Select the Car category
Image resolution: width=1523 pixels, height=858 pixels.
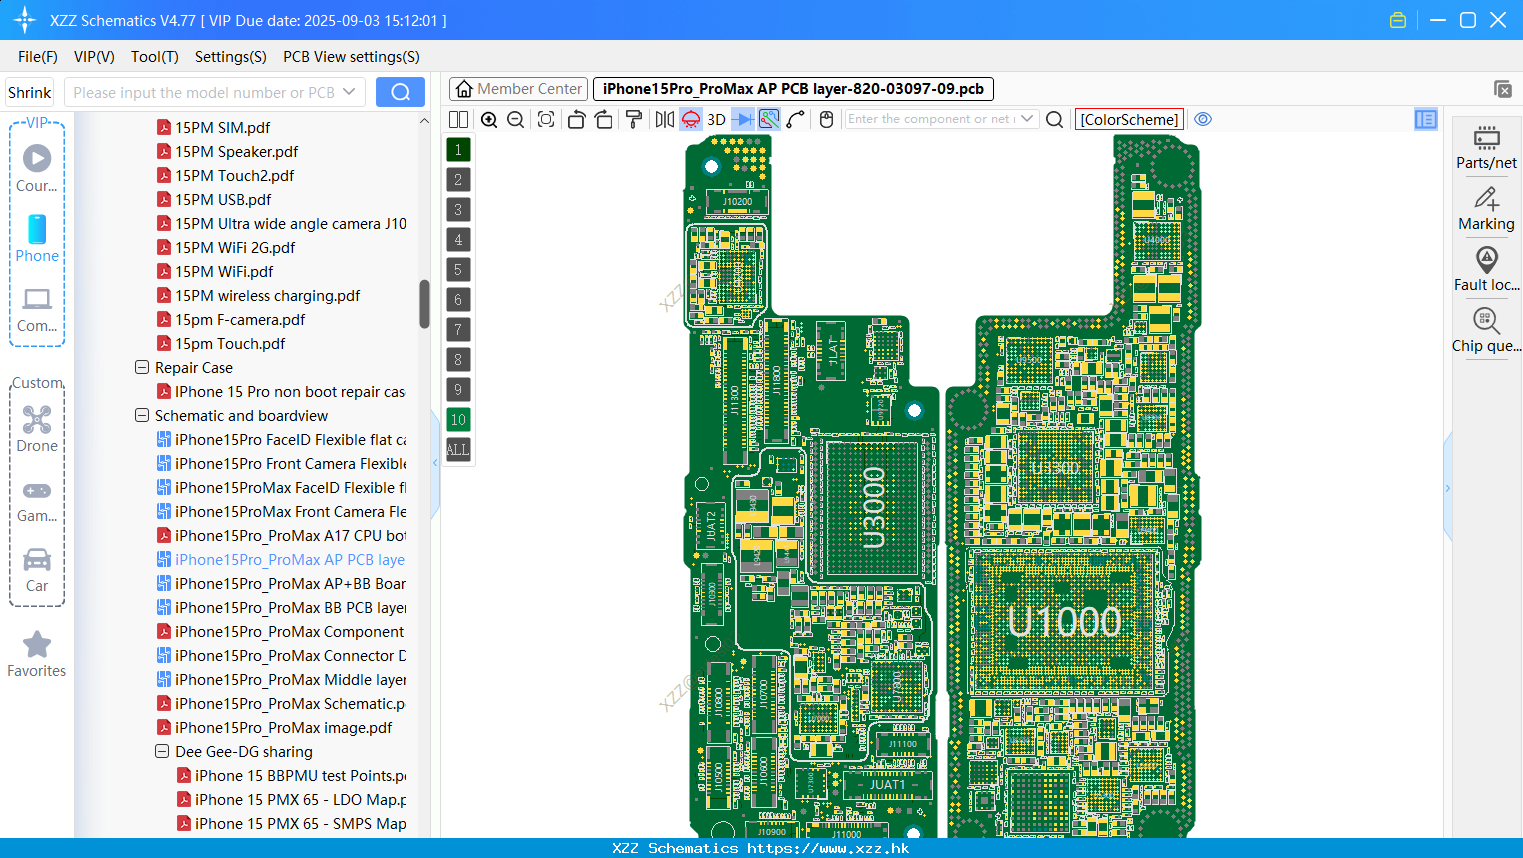coord(37,569)
